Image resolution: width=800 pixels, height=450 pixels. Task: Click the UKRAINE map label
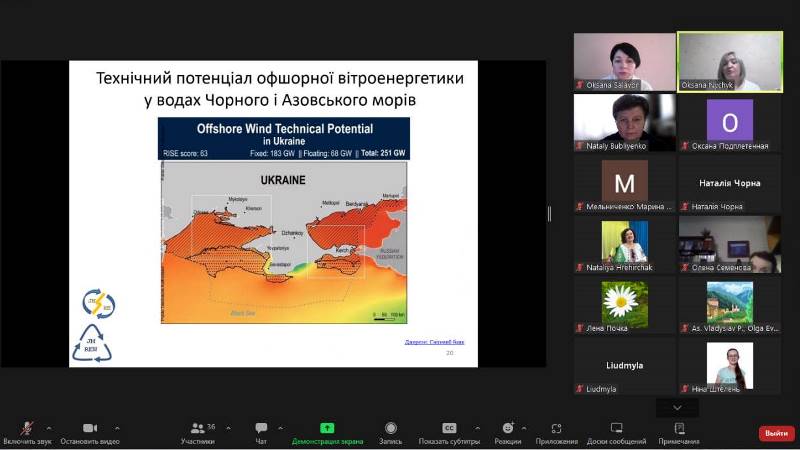click(x=283, y=180)
